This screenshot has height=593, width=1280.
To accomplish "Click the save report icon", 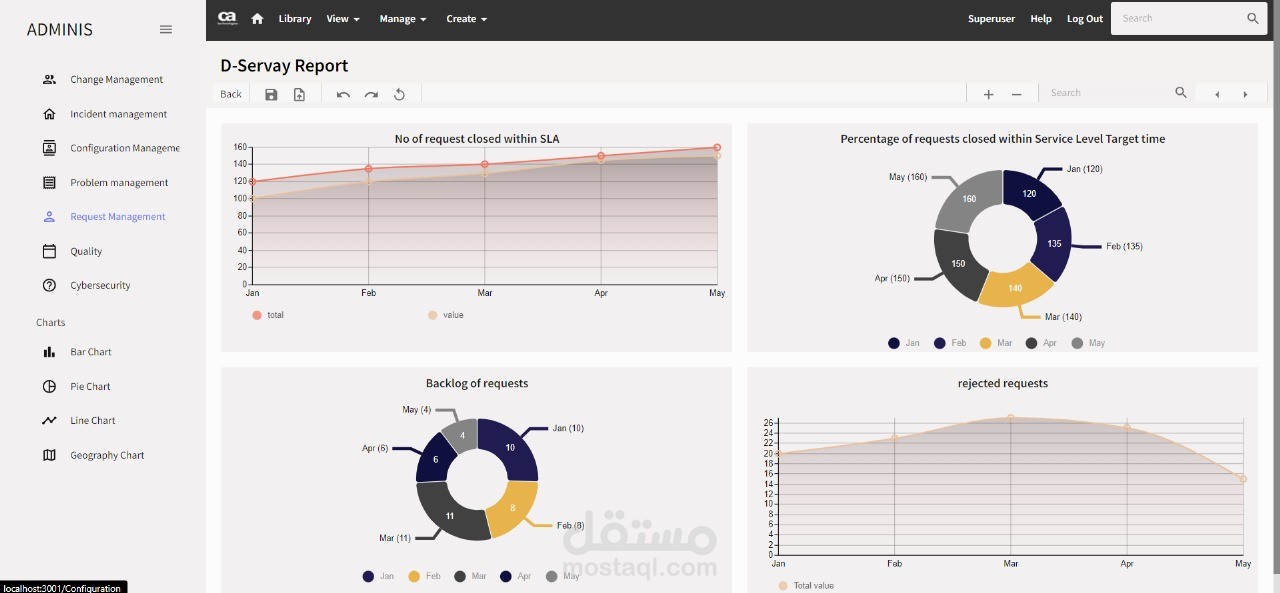I will pos(271,93).
